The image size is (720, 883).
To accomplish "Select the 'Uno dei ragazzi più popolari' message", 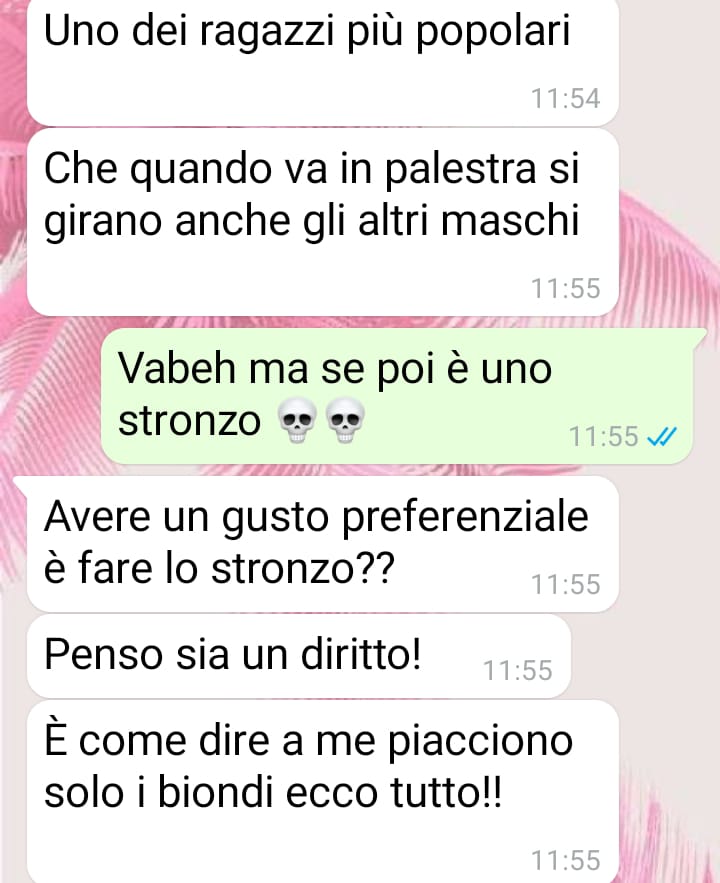I will (323, 63).
